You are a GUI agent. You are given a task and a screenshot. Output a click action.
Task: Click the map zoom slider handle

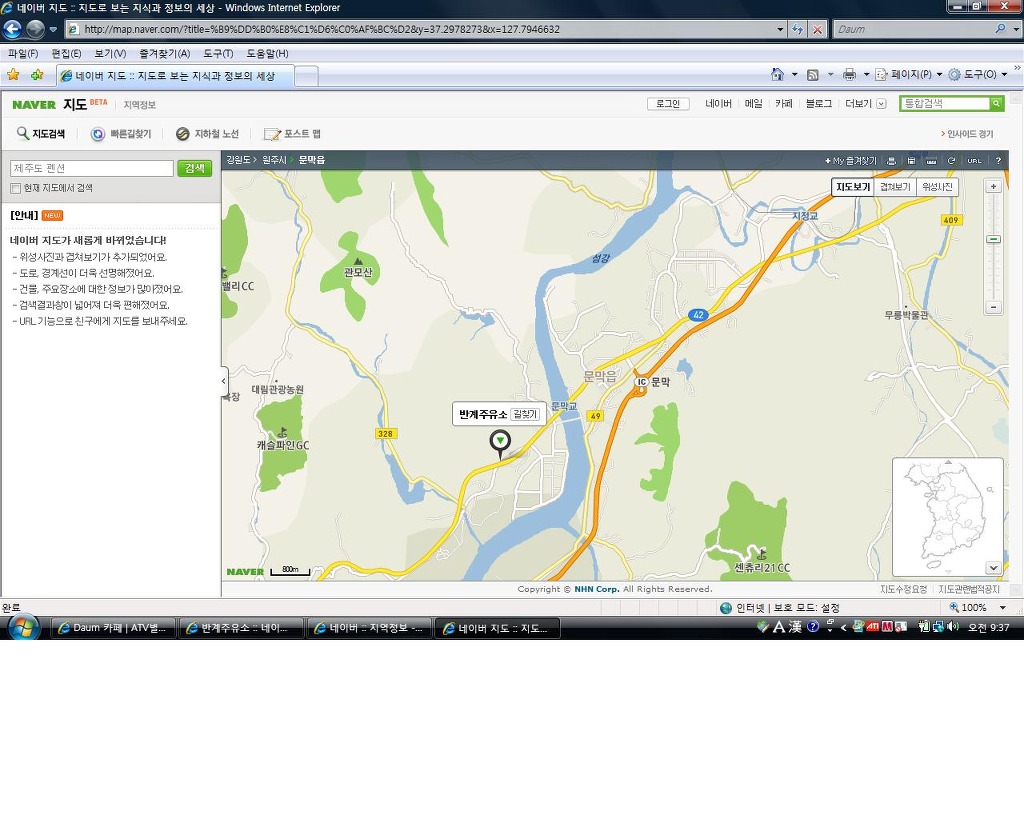point(993,240)
